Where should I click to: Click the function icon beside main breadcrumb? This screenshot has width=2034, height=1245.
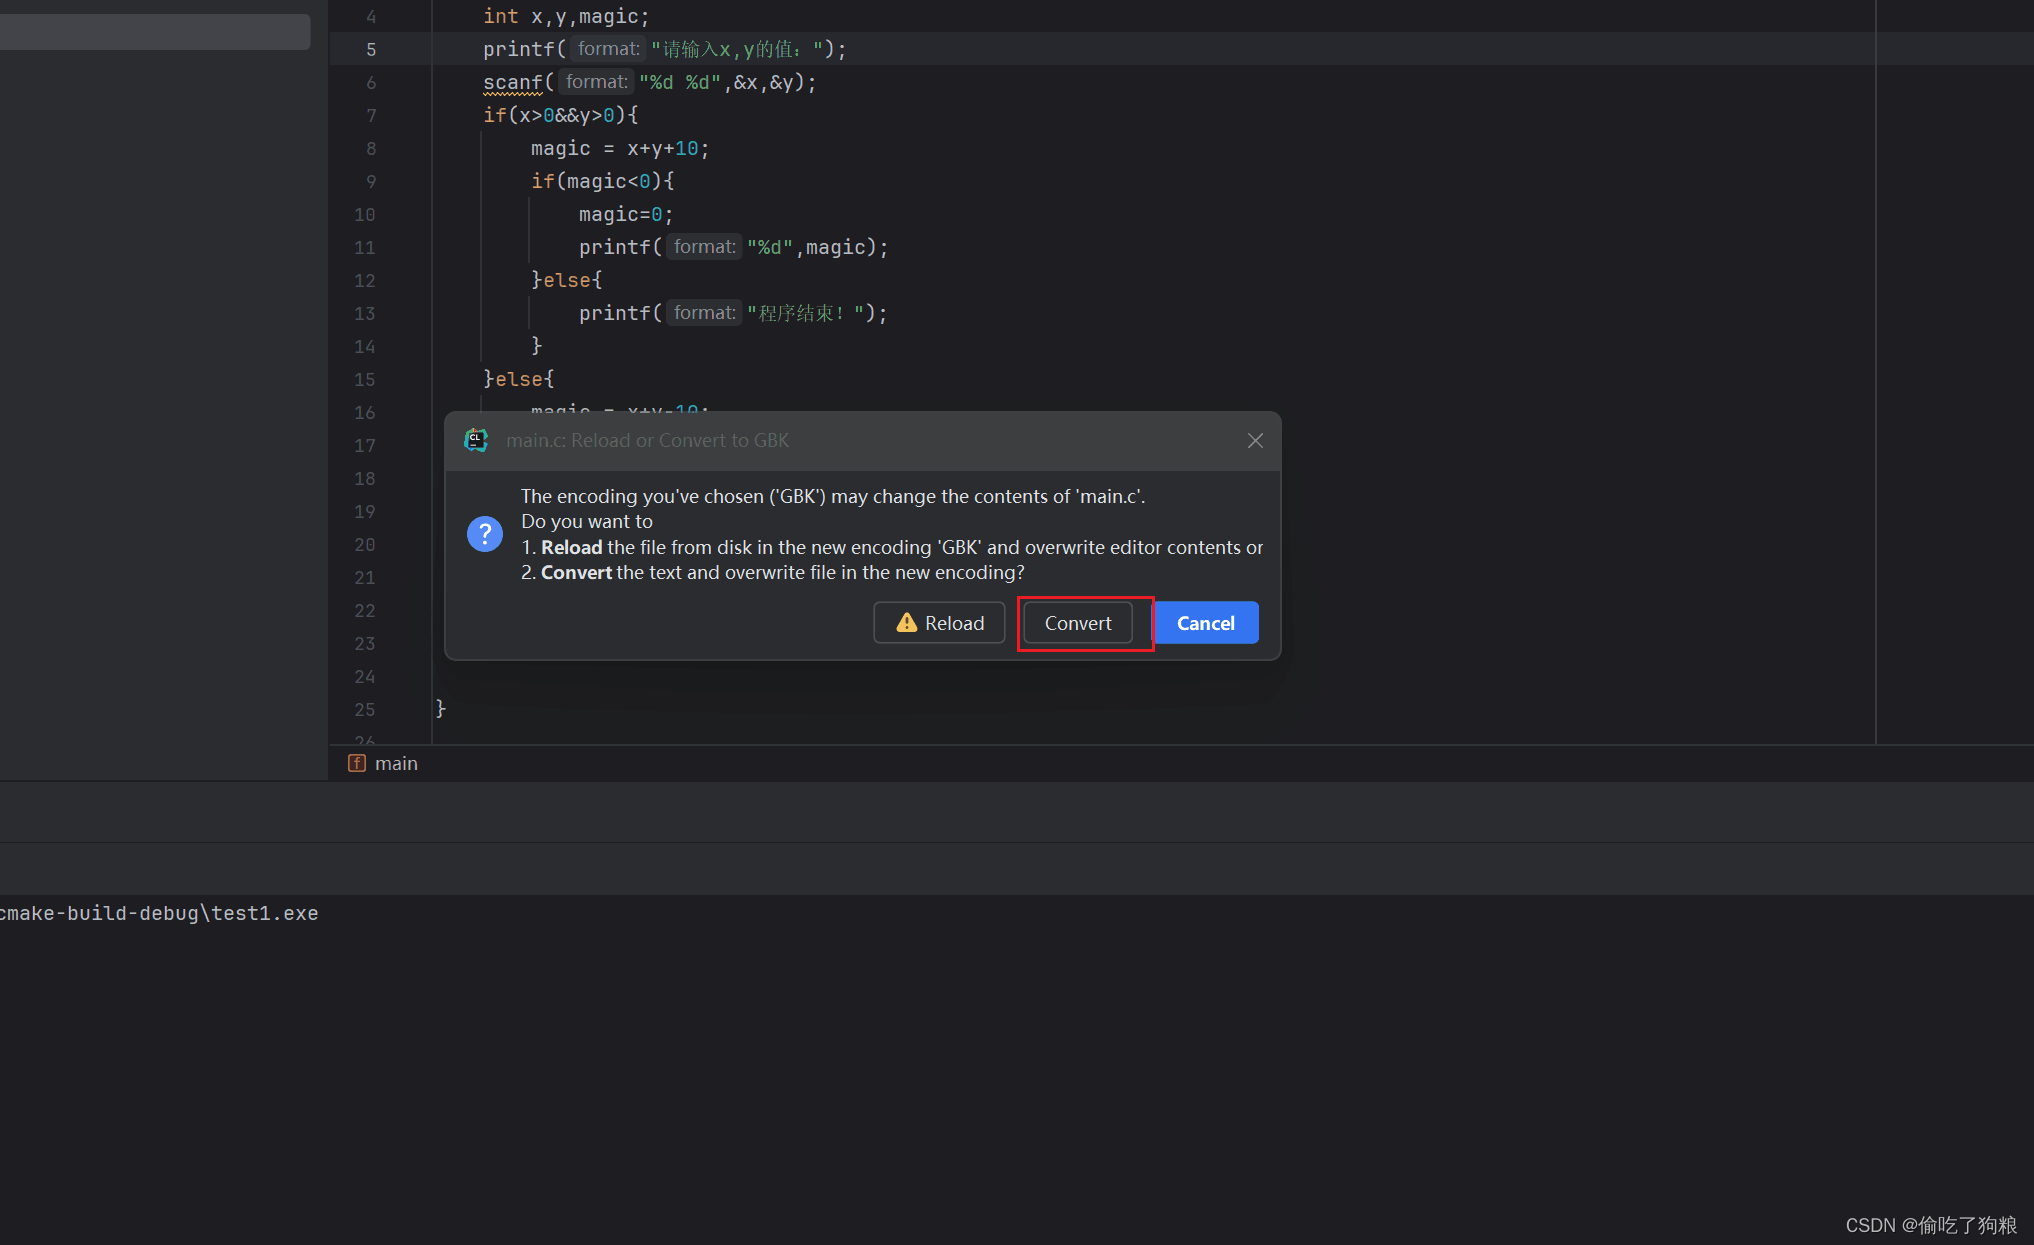[357, 763]
